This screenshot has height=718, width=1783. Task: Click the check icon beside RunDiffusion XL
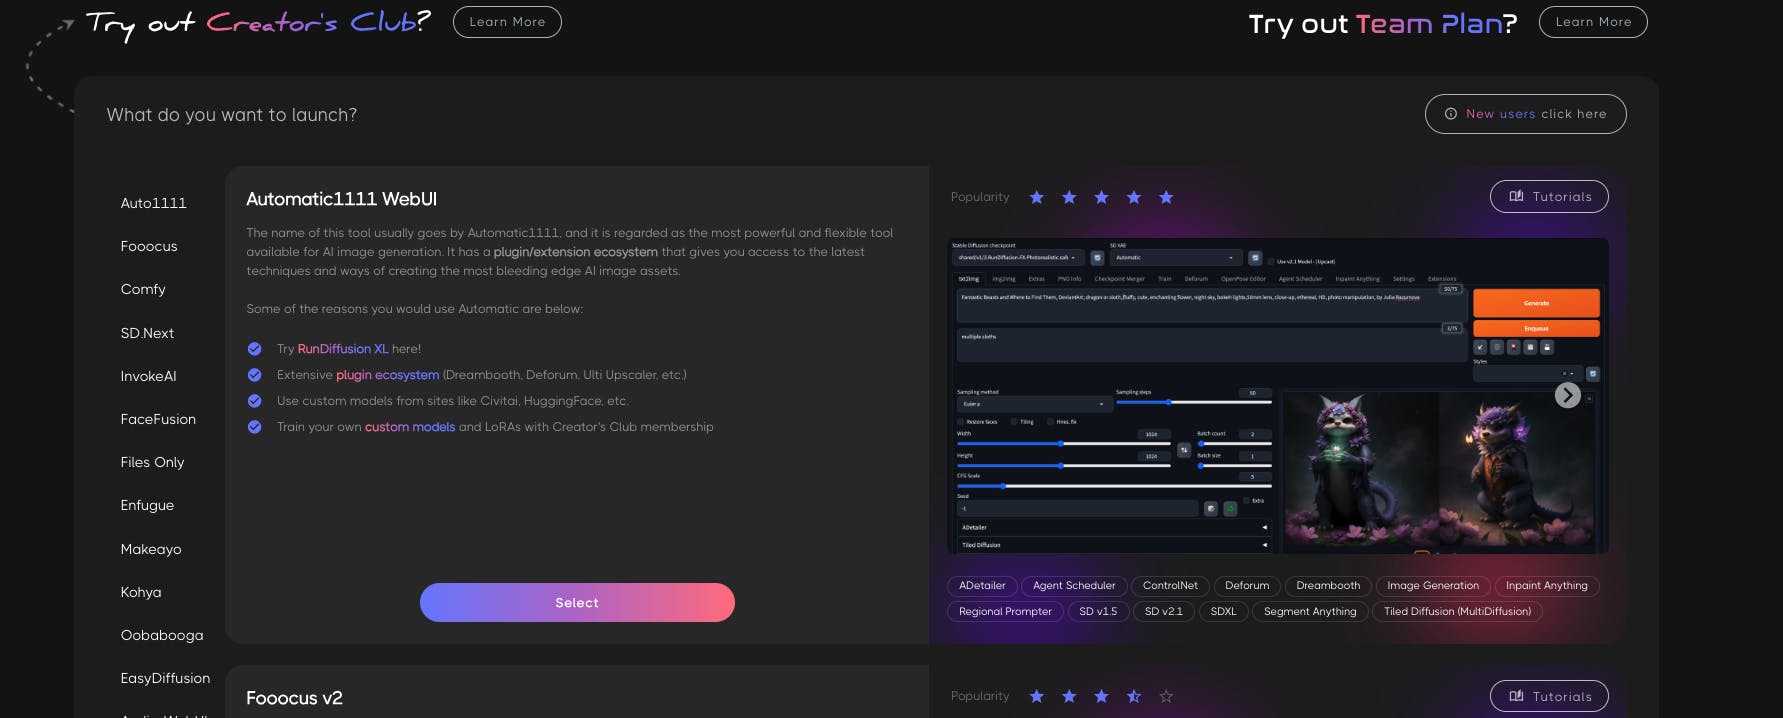tap(254, 349)
